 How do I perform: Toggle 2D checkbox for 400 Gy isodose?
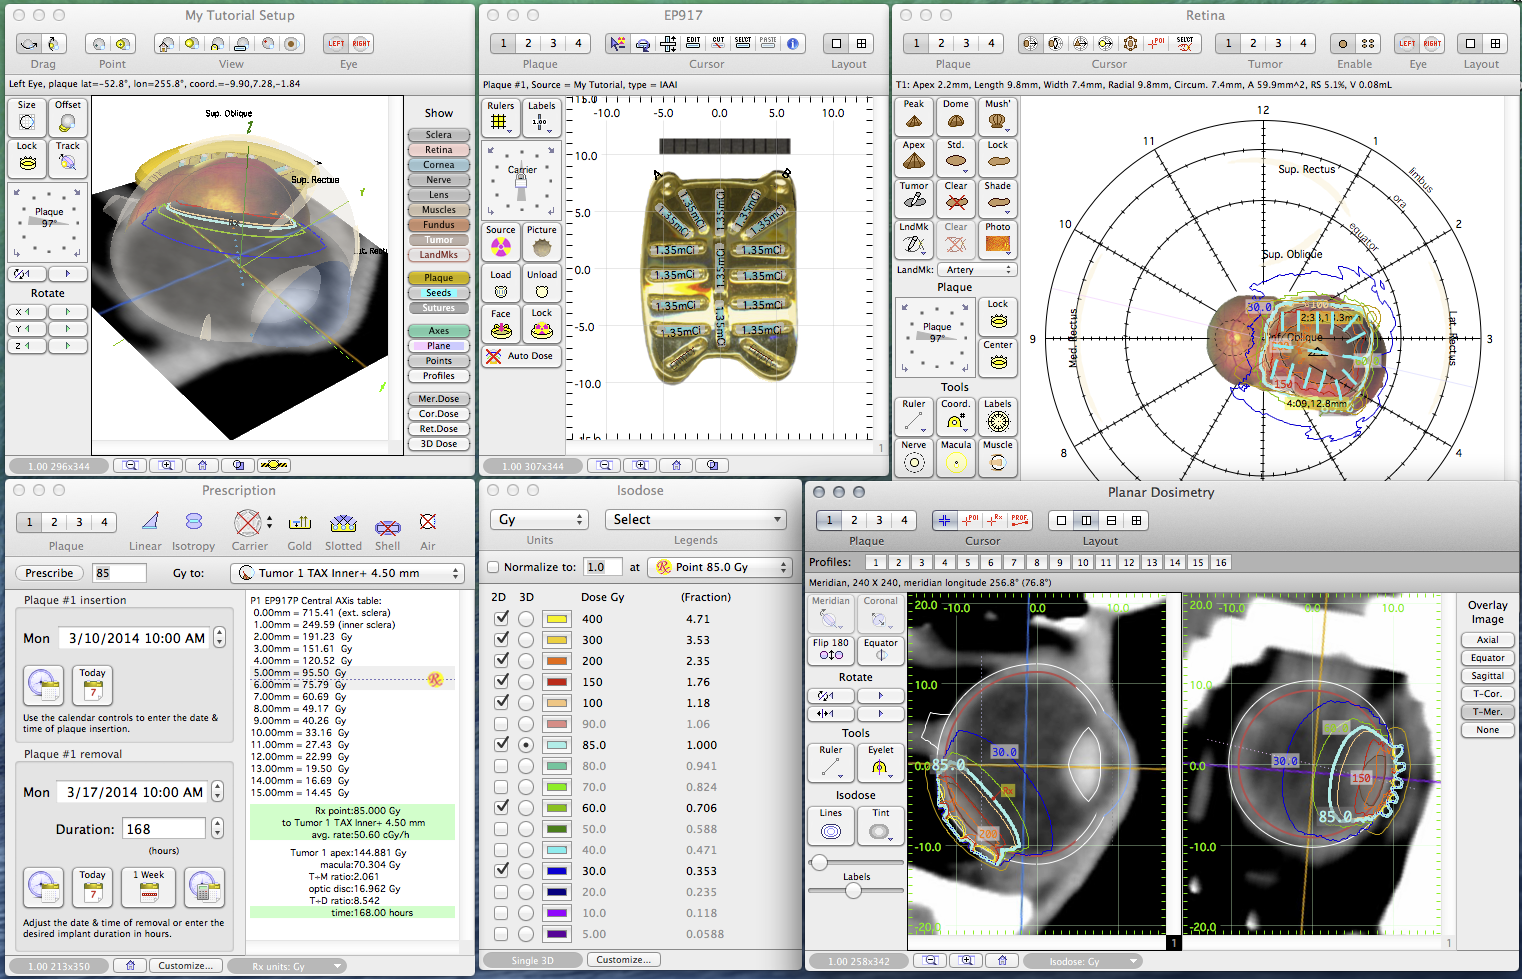(501, 619)
